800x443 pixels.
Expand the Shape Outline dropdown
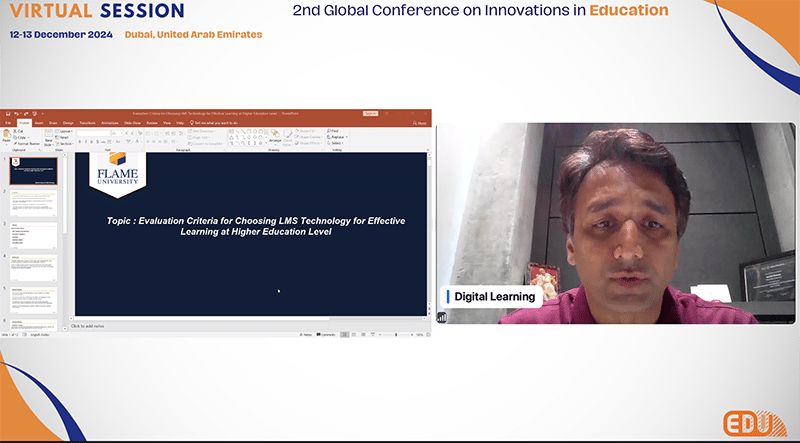pyautogui.click(x=309, y=137)
